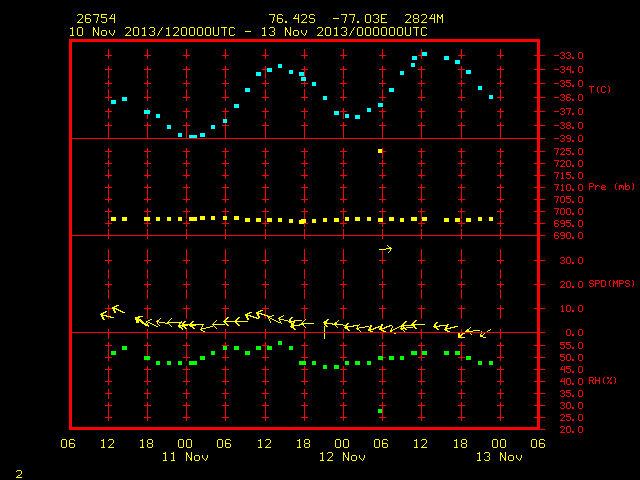This screenshot has width=640, height=480.
Task: Click the lowest cyan temperature point near -39.0
Action: (193, 137)
